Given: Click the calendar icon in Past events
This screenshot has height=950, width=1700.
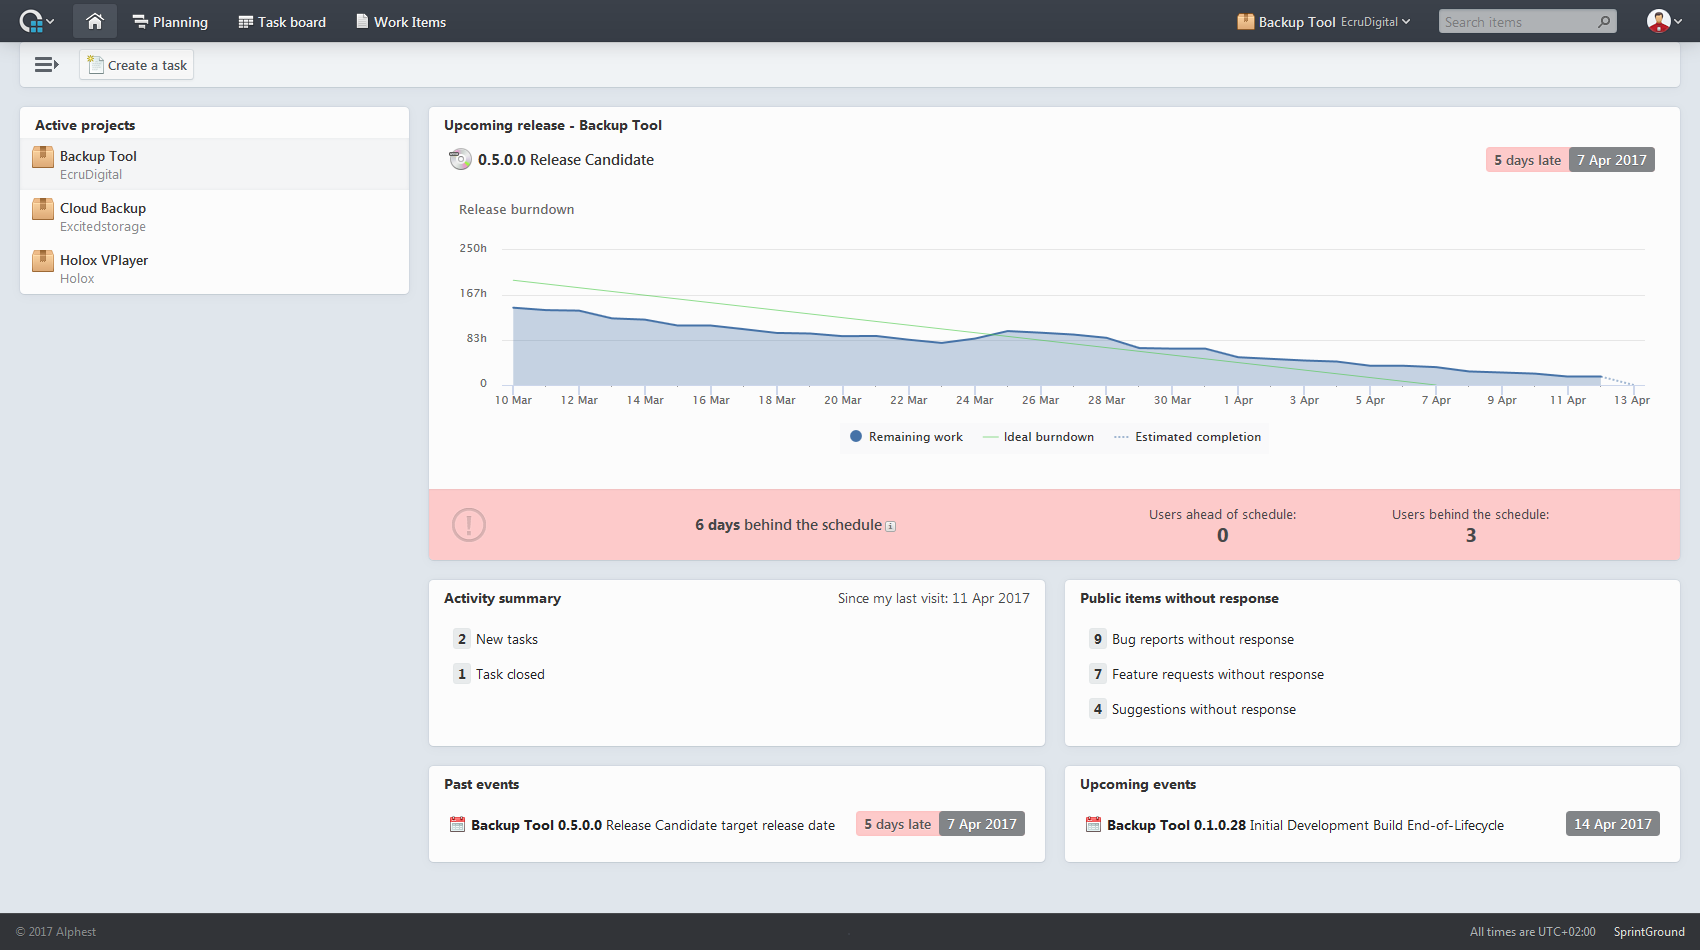Looking at the screenshot, I should [x=457, y=825].
